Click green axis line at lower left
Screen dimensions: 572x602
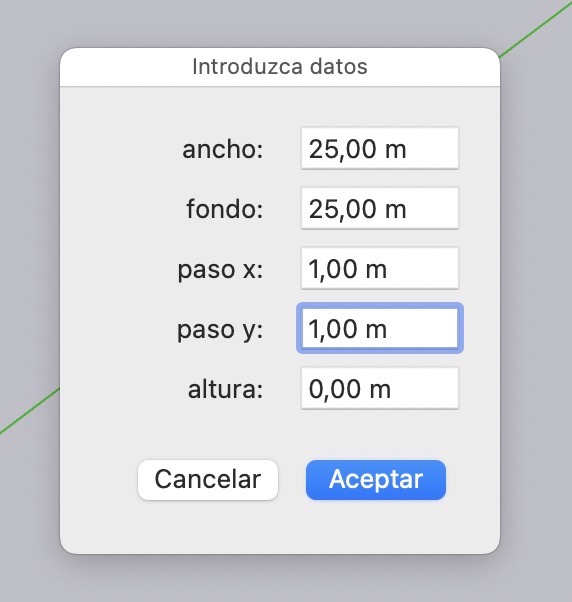(29, 411)
